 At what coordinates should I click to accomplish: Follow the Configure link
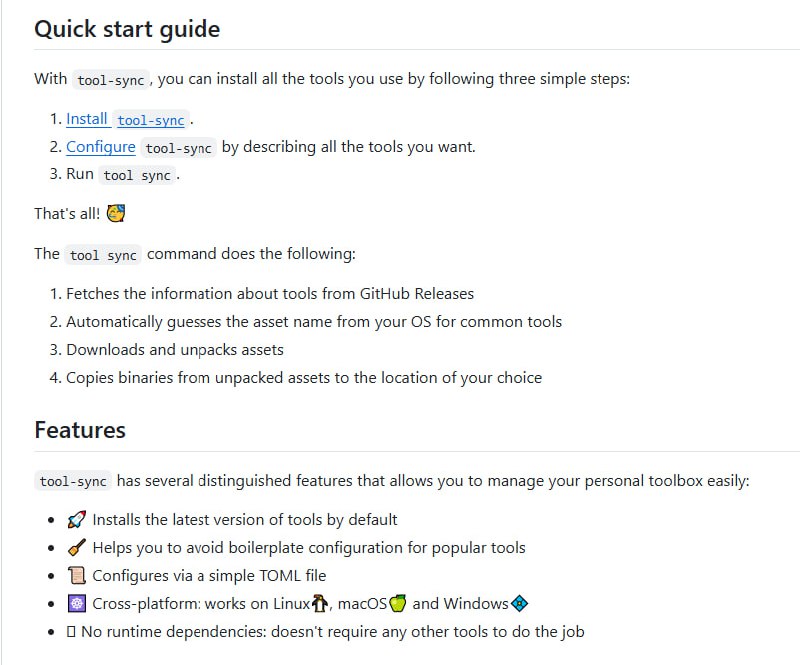pyautogui.click(x=100, y=147)
